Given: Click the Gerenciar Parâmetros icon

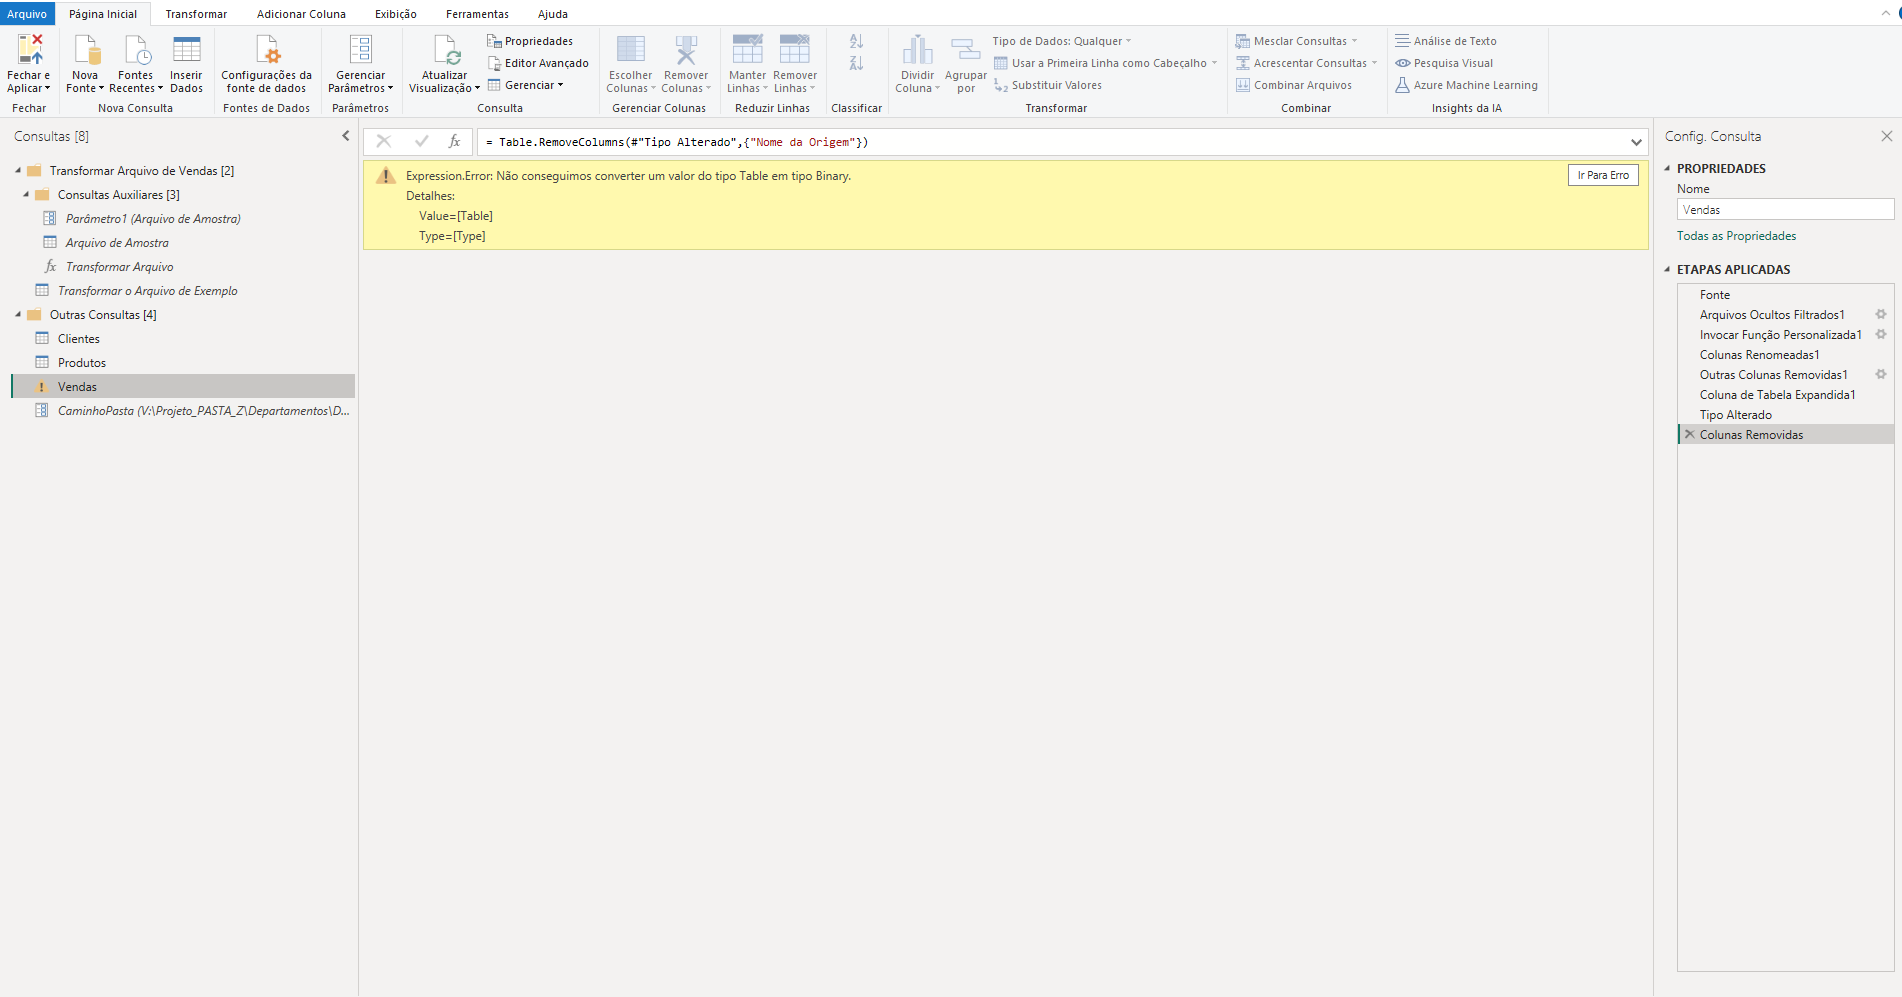Looking at the screenshot, I should (361, 49).
